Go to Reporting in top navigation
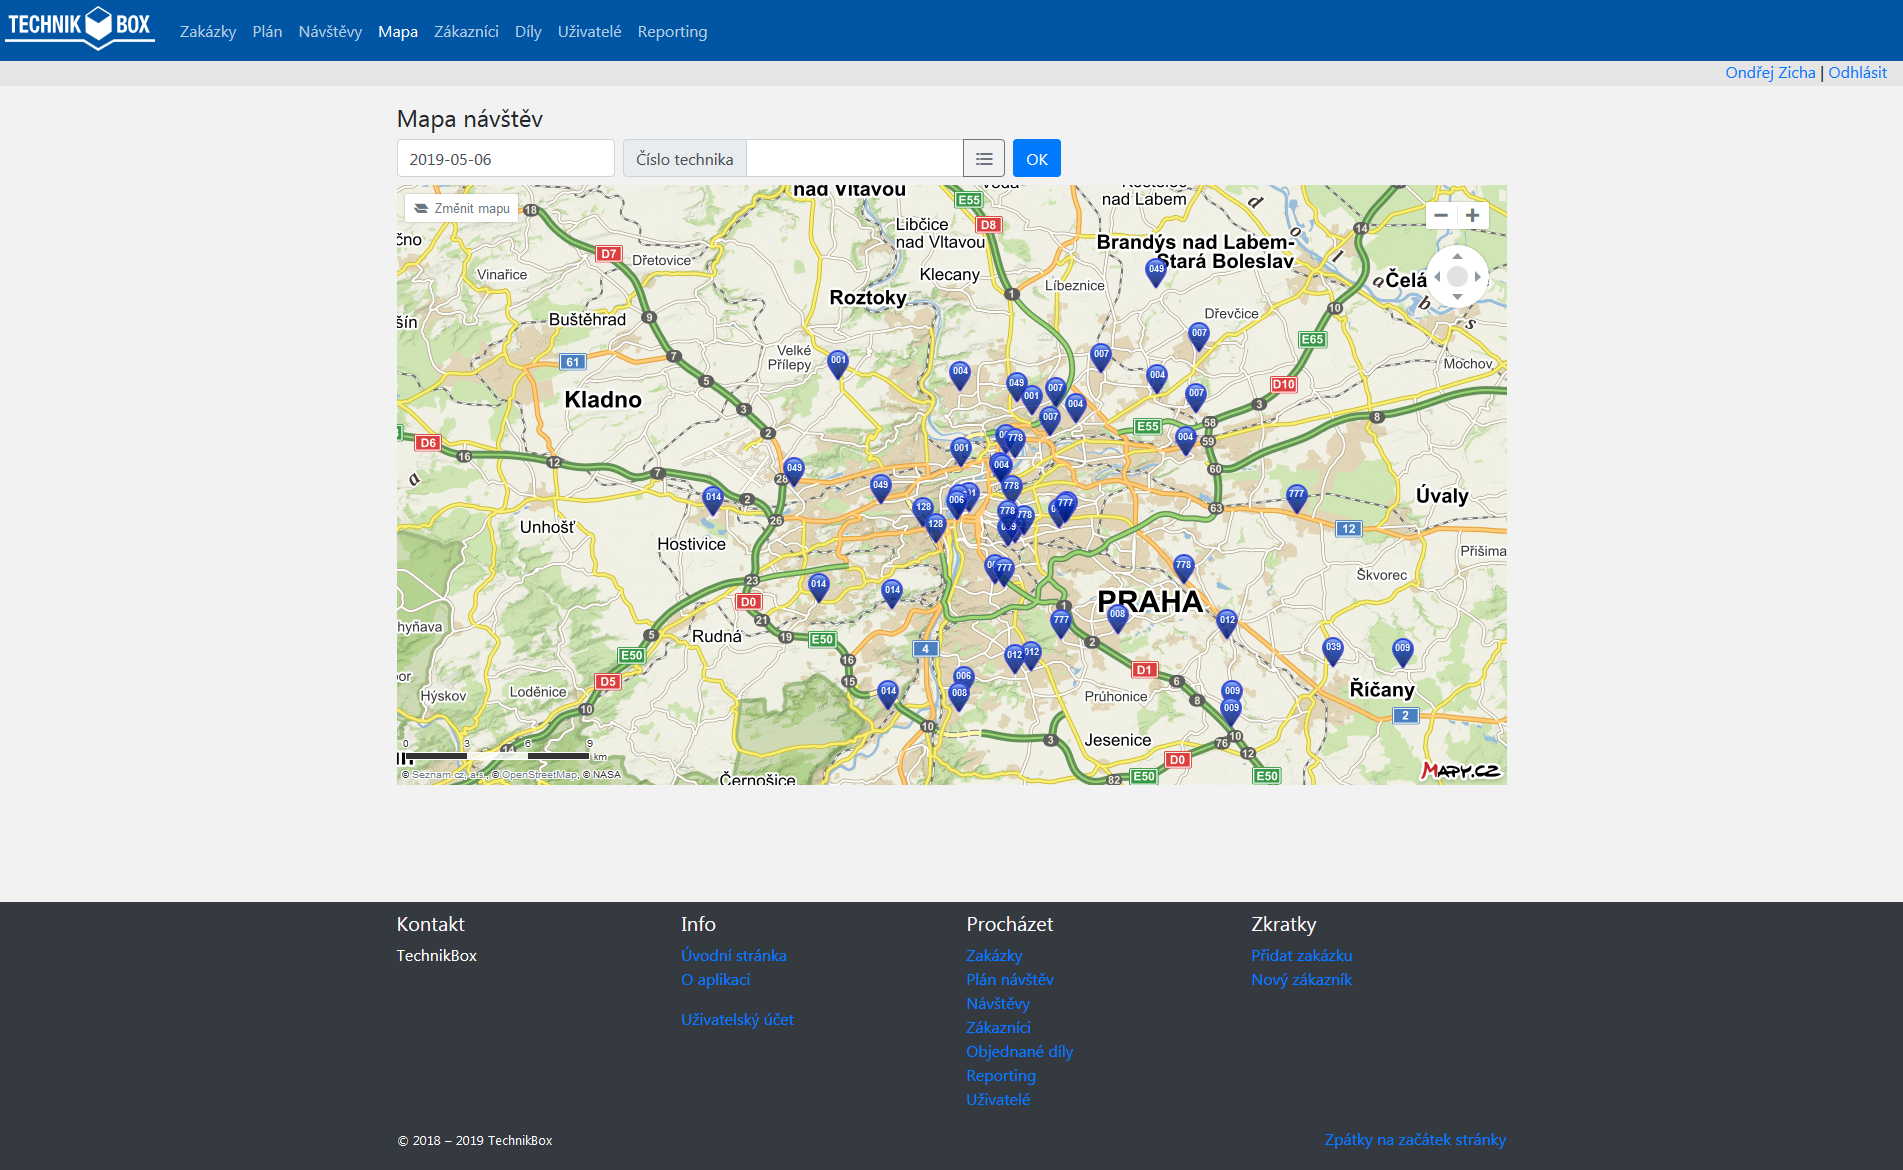Image resolution: width=1903 pixels, height=1170 pixels. coord(672,32)
